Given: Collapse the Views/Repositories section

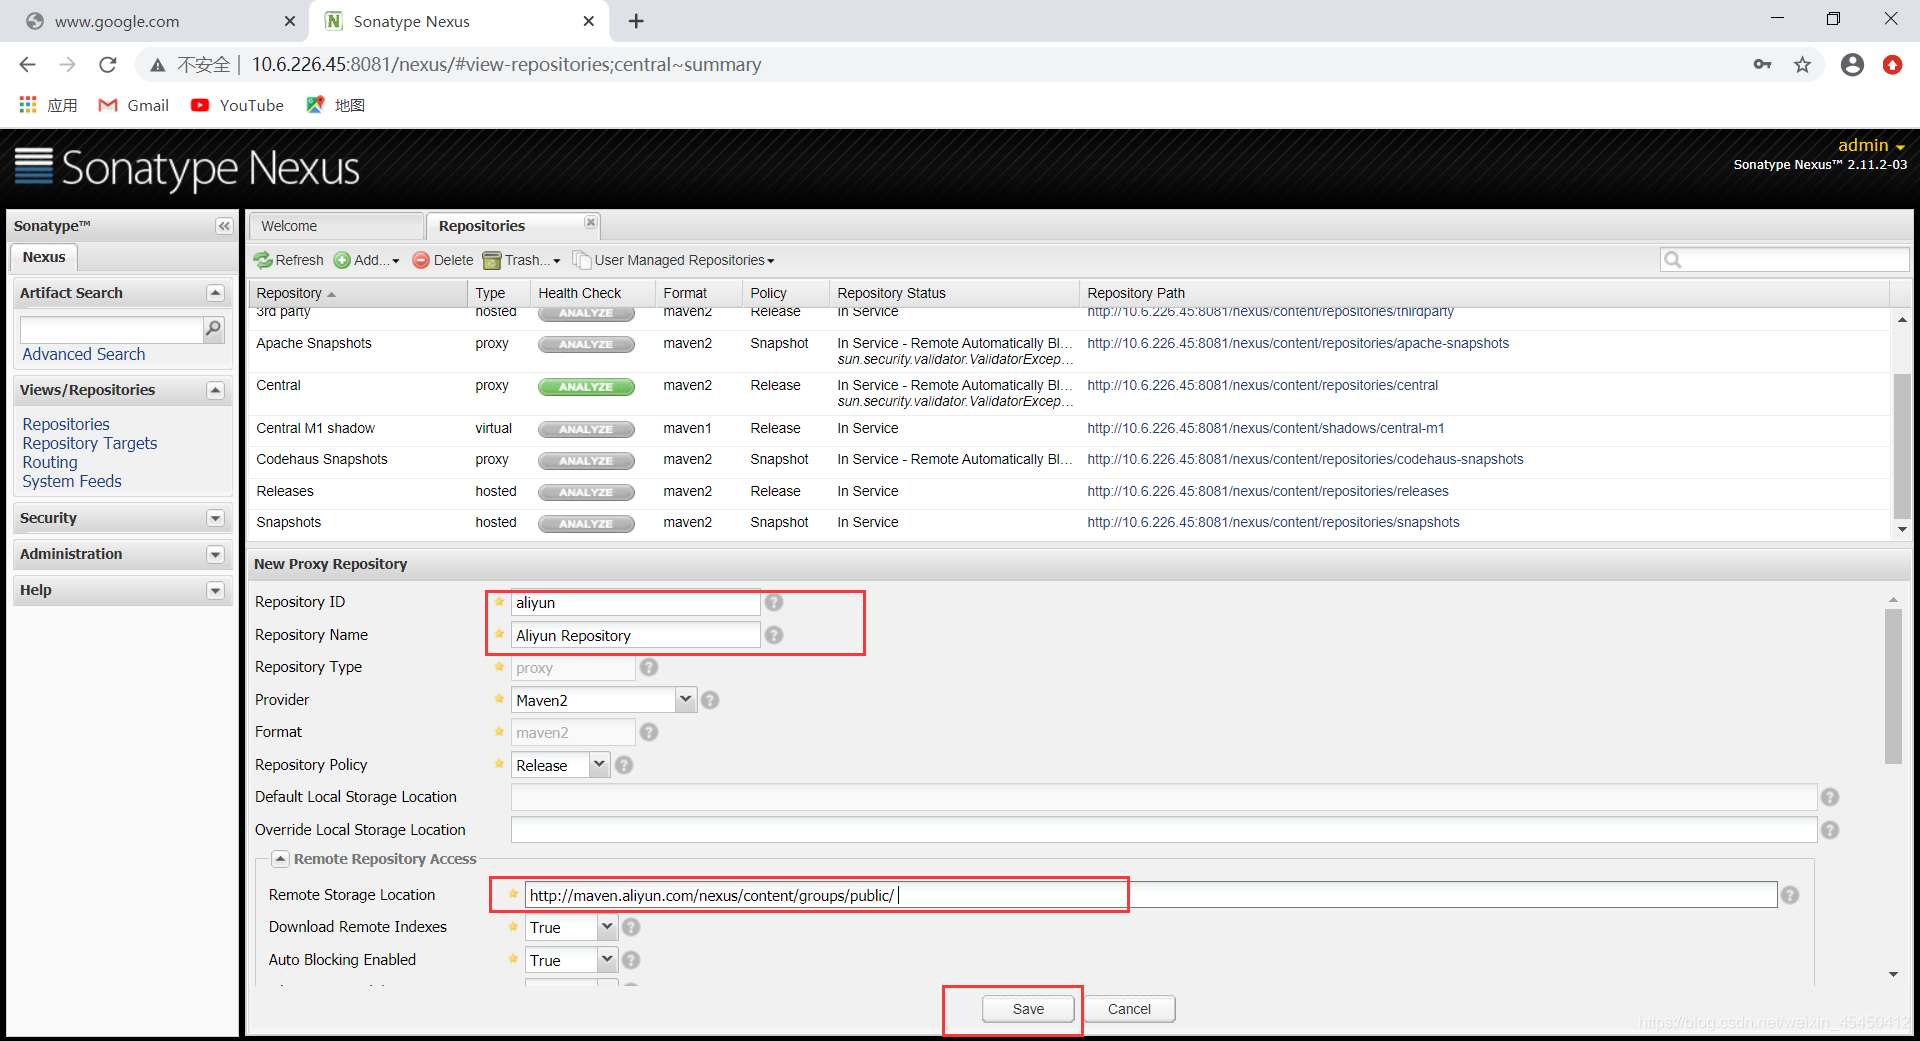Looking at the screenshot, I should point(215,390).
